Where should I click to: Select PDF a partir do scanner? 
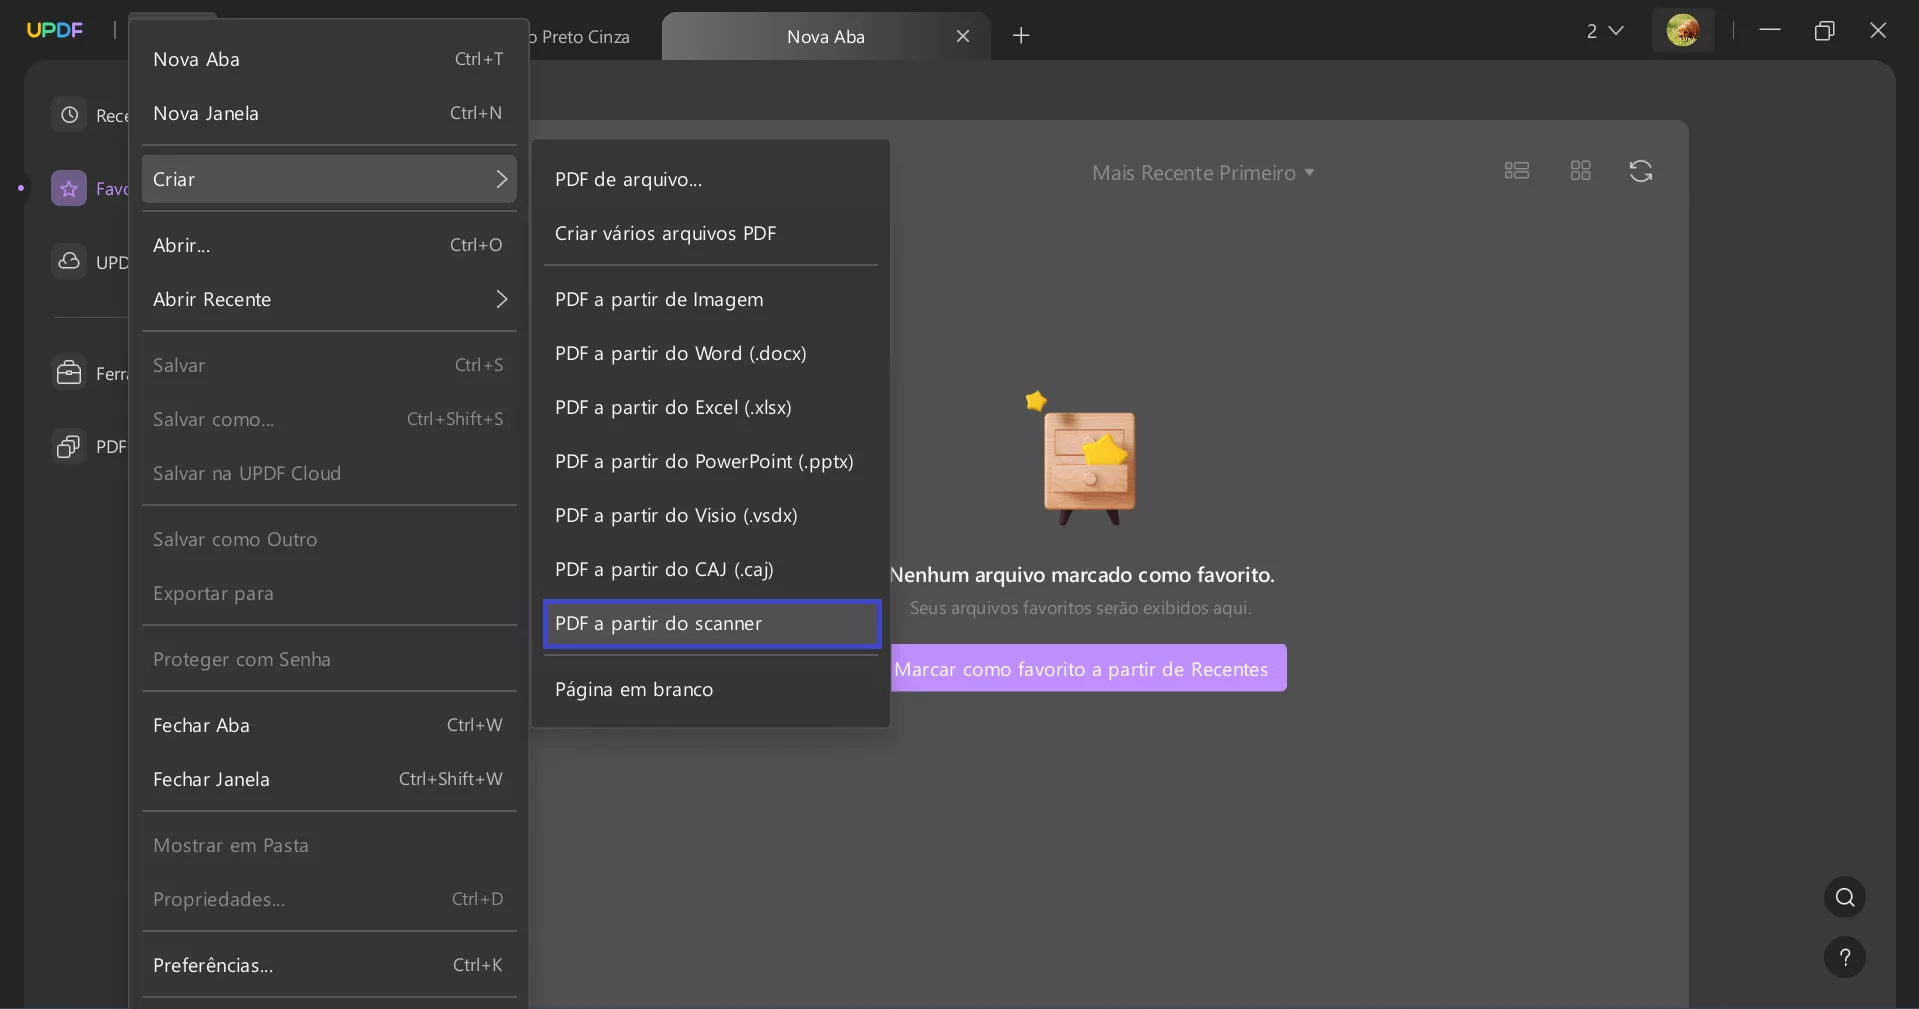point(711,623)
